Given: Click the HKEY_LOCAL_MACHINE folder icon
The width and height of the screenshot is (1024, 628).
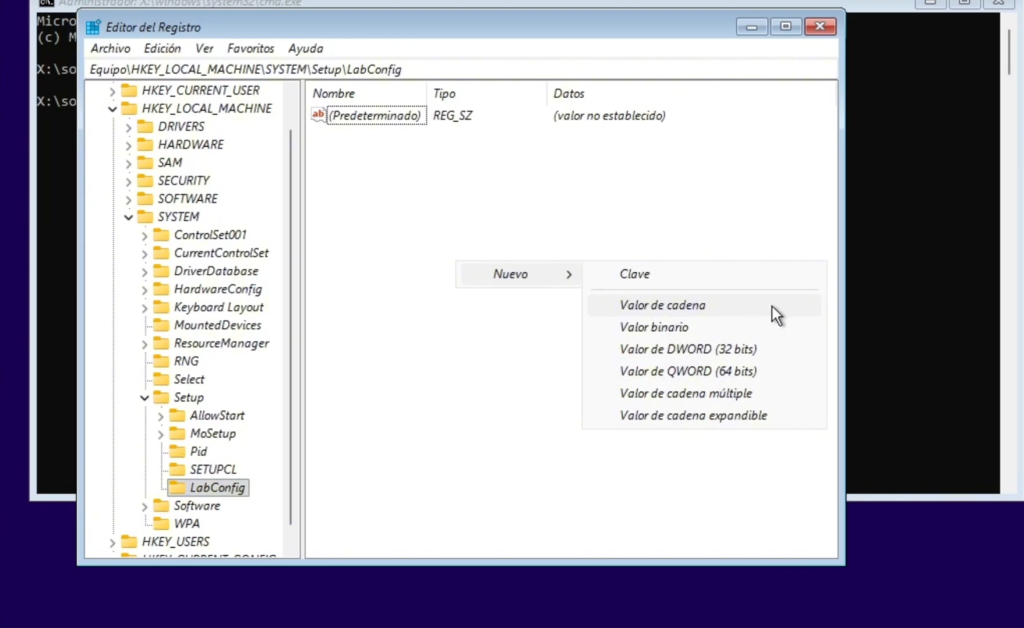Looking at the screenshot, I should point(128,108).
